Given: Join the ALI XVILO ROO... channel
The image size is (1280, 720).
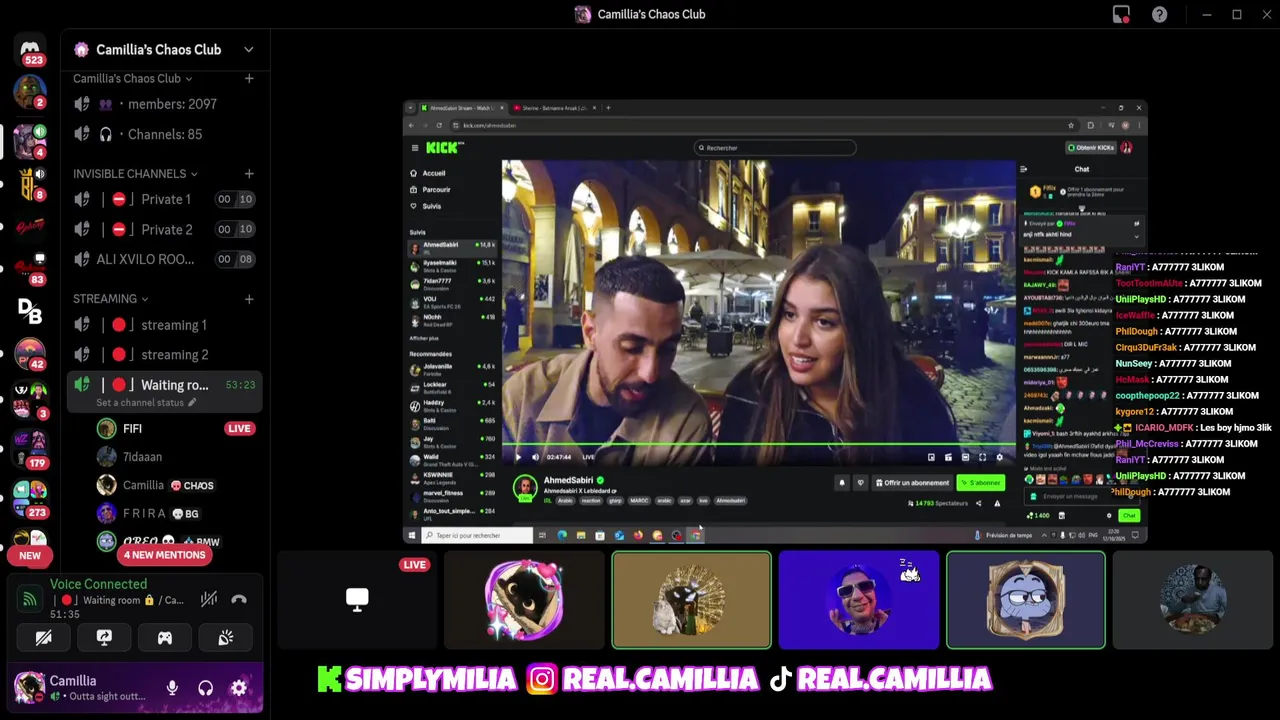Looking at the screenshot, I should [165, 259].
